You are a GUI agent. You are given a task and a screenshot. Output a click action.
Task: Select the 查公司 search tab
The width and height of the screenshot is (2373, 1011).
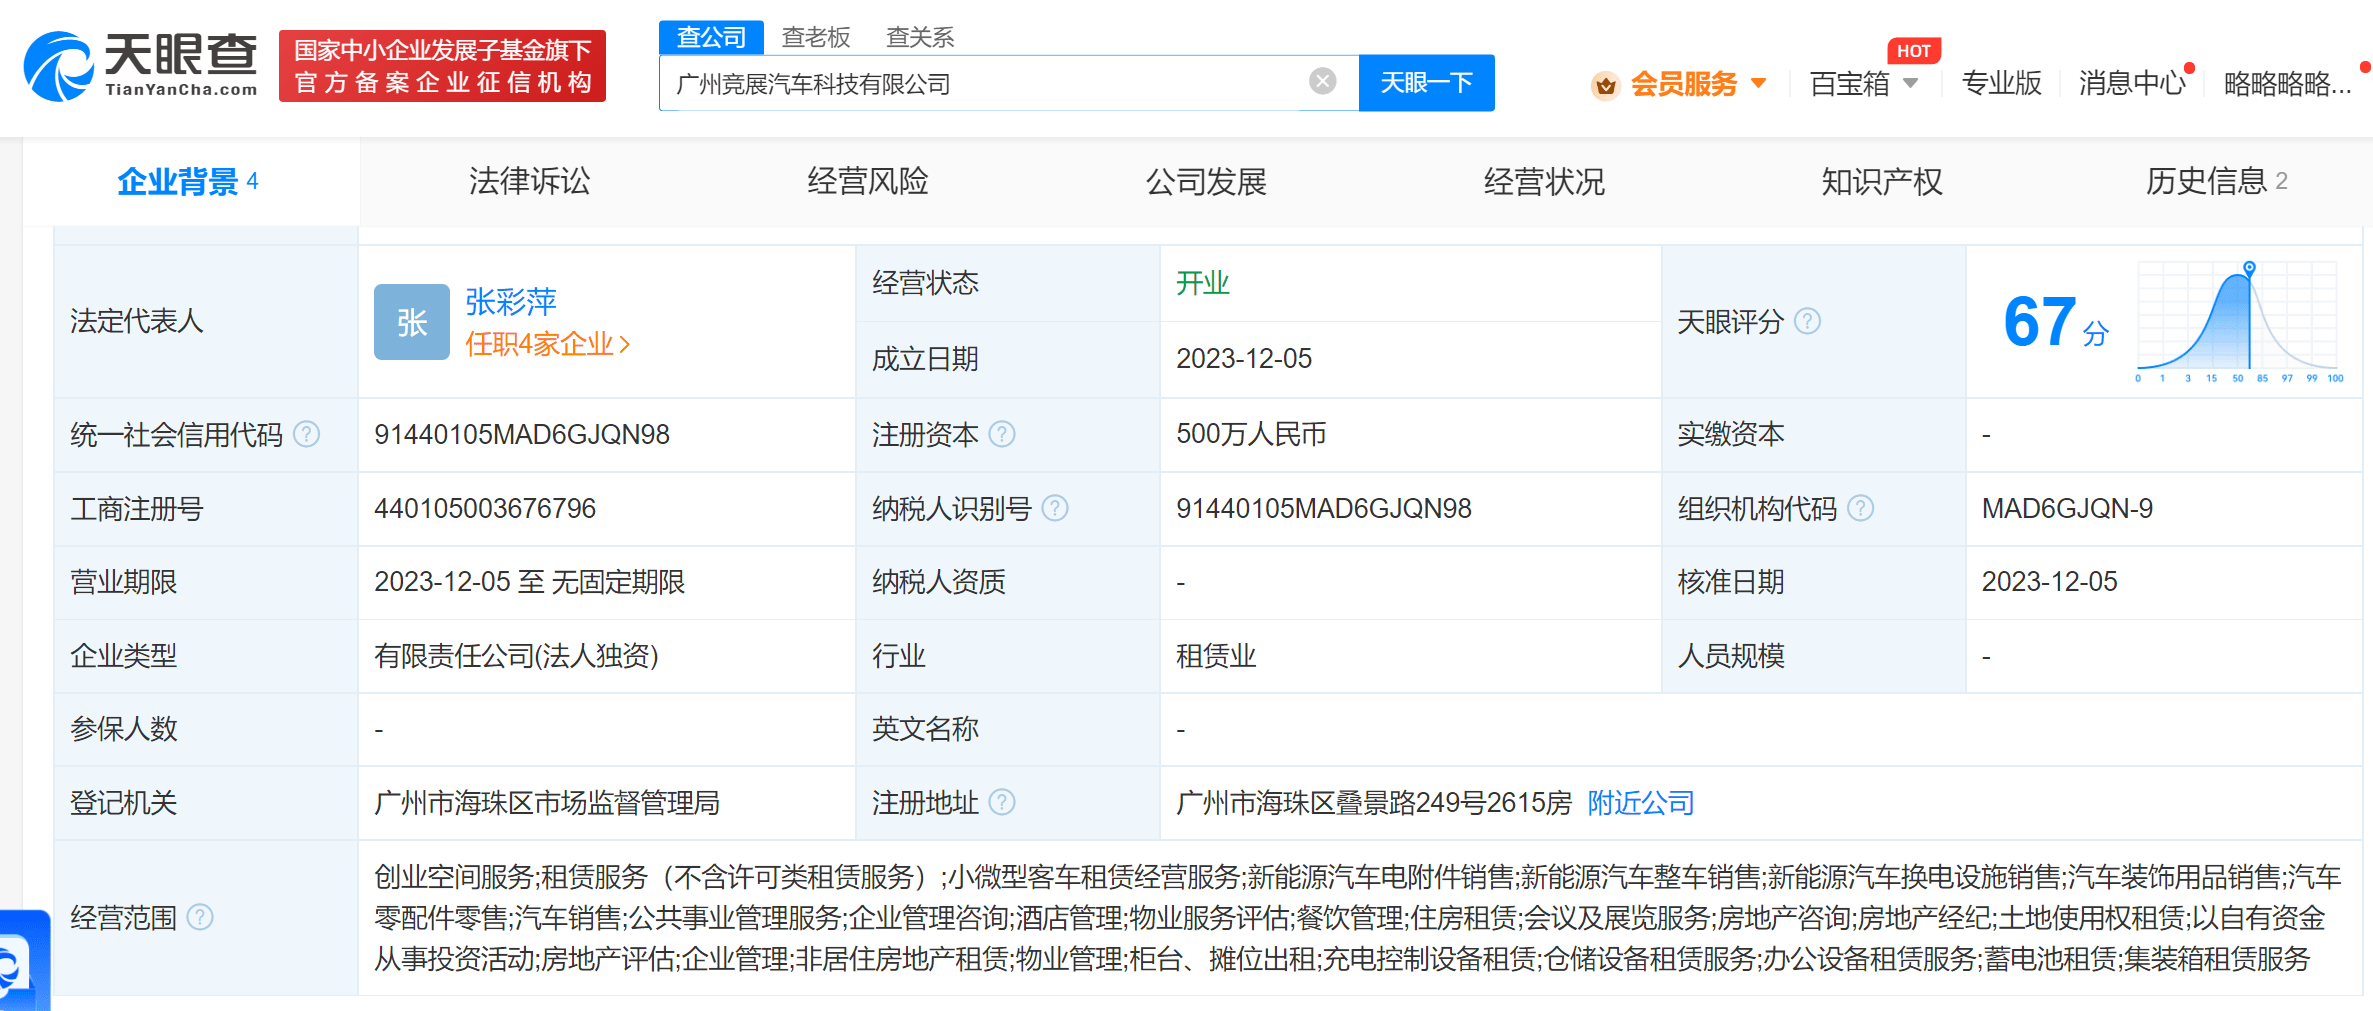[x=711, y=37]
